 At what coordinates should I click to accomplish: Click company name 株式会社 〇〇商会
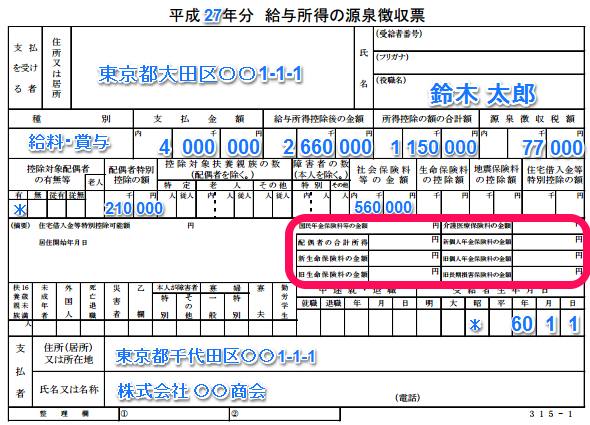click(192, 391)
